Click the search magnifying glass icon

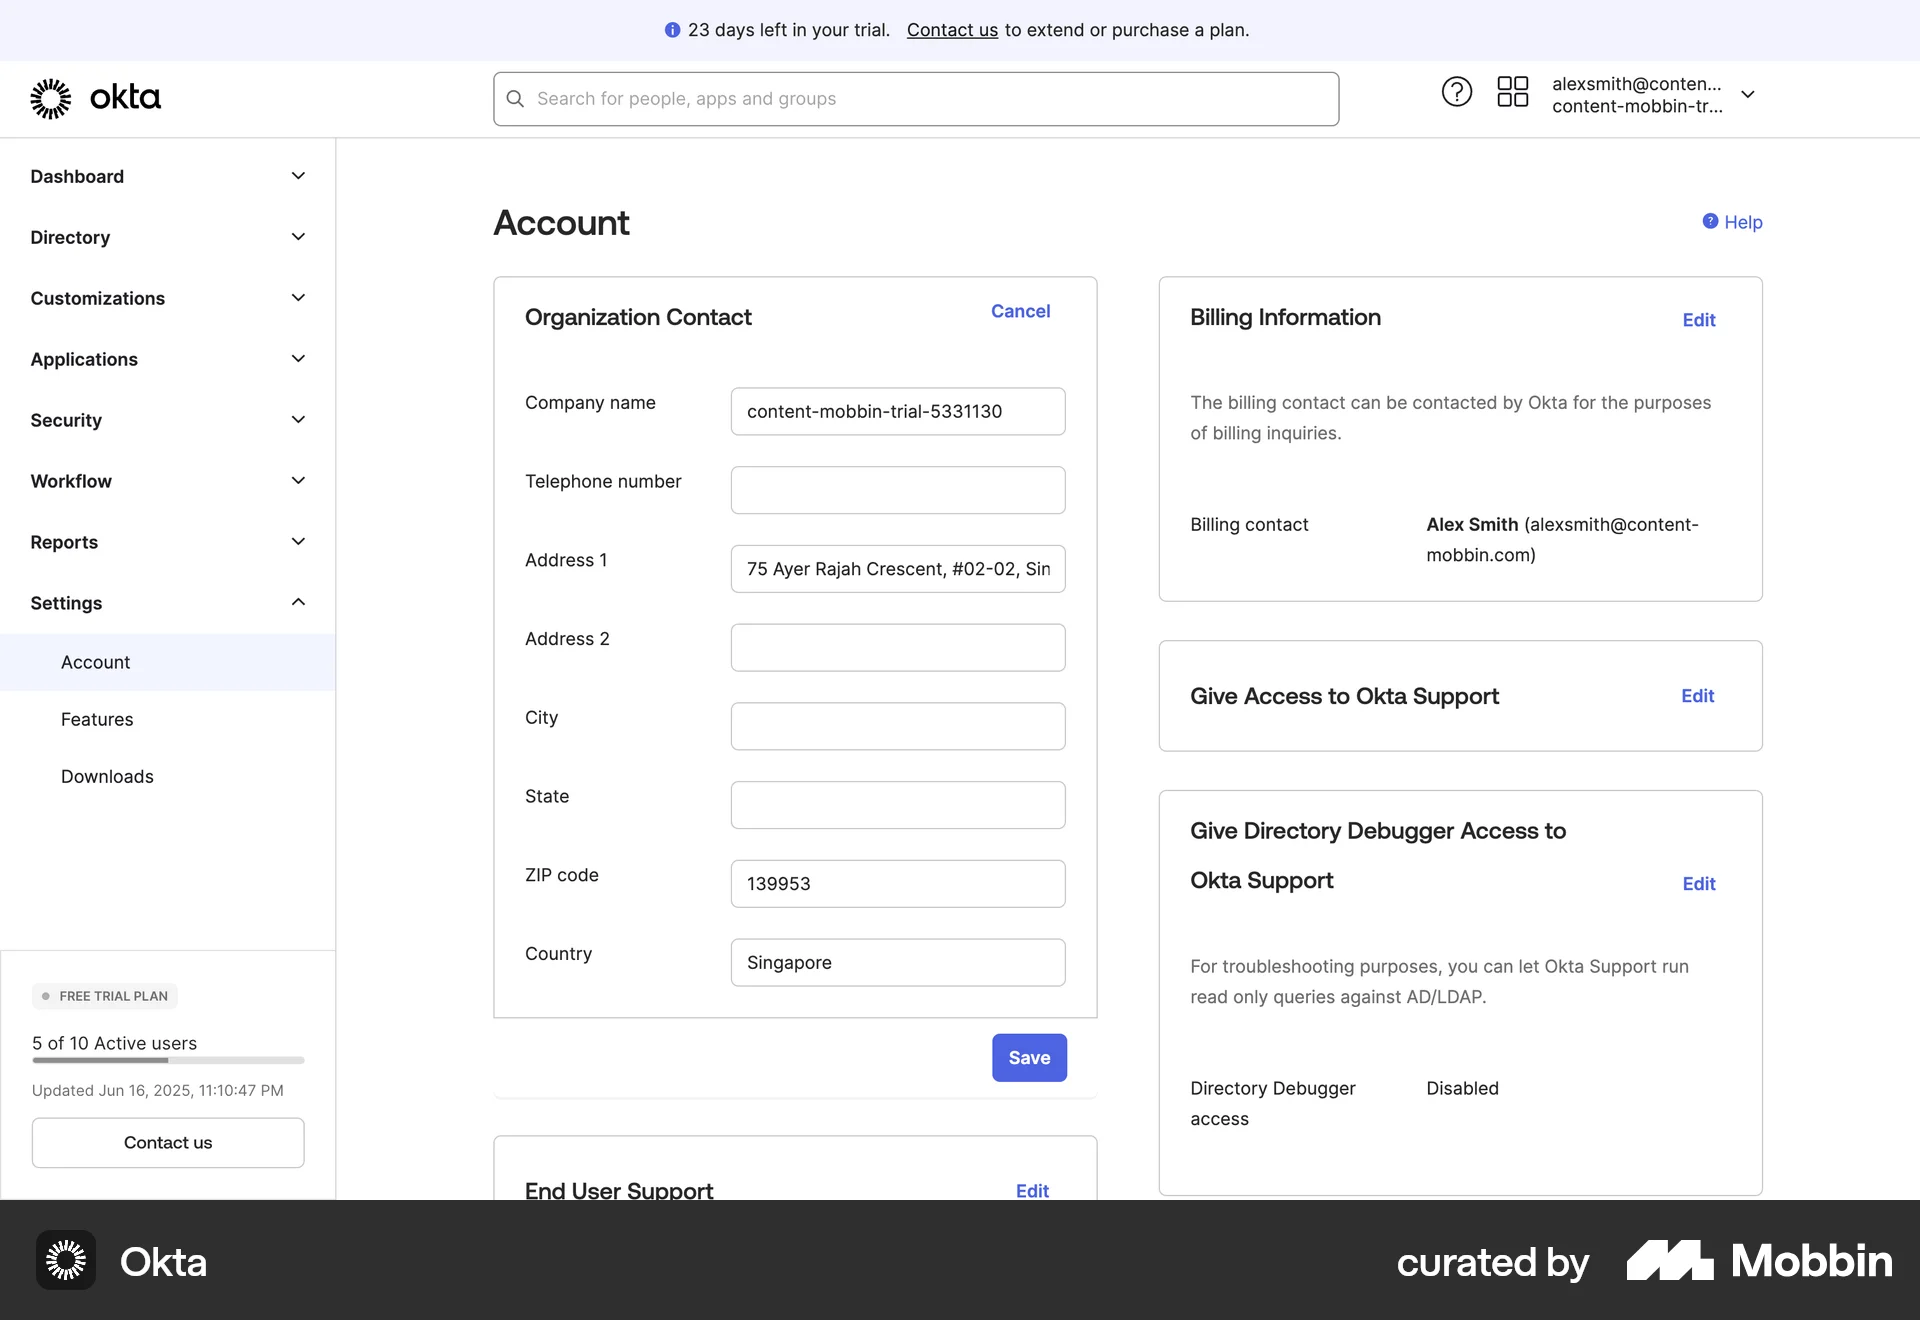pos(515,98)
